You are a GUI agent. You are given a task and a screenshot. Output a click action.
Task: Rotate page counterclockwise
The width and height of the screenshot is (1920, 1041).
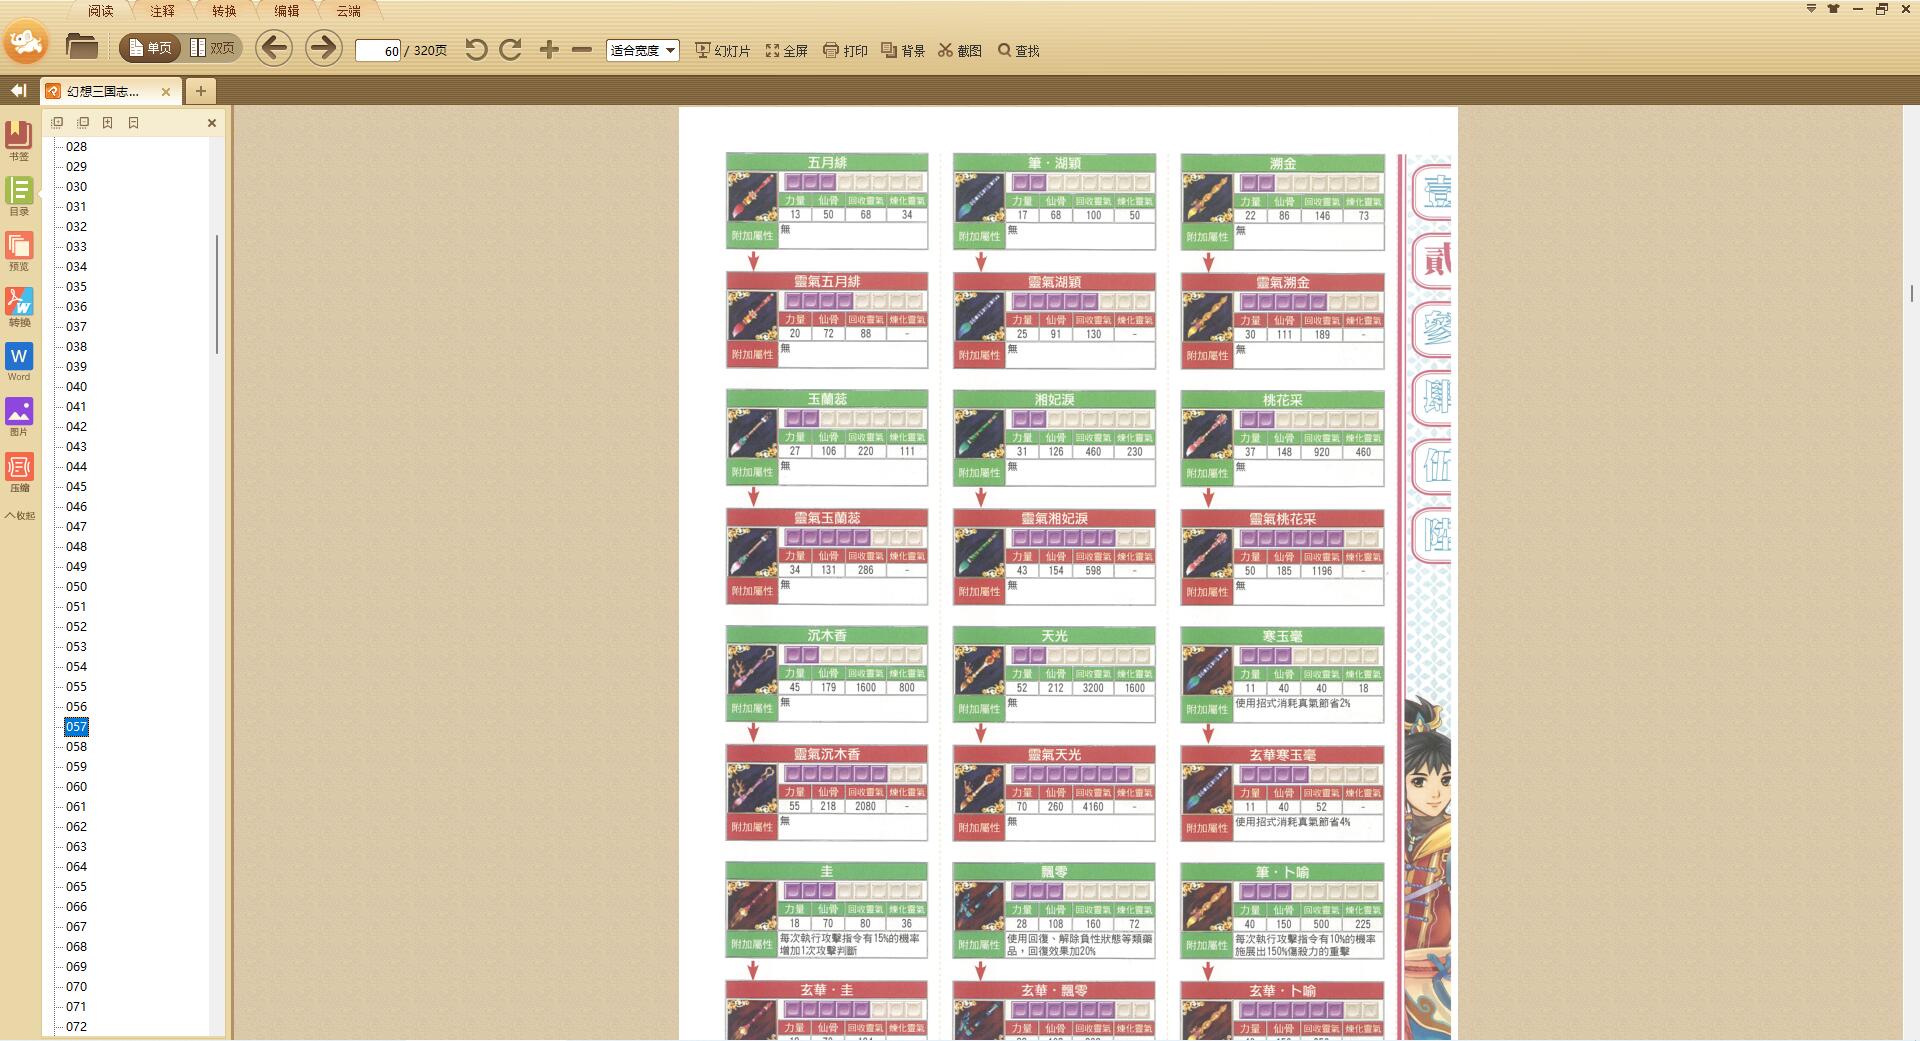click(x=476, y=50)
